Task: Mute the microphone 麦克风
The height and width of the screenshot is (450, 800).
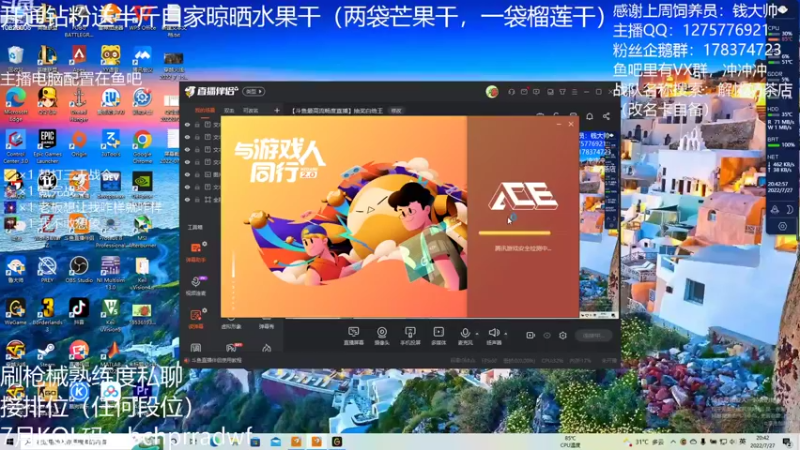Action: (x=465, y=336)
